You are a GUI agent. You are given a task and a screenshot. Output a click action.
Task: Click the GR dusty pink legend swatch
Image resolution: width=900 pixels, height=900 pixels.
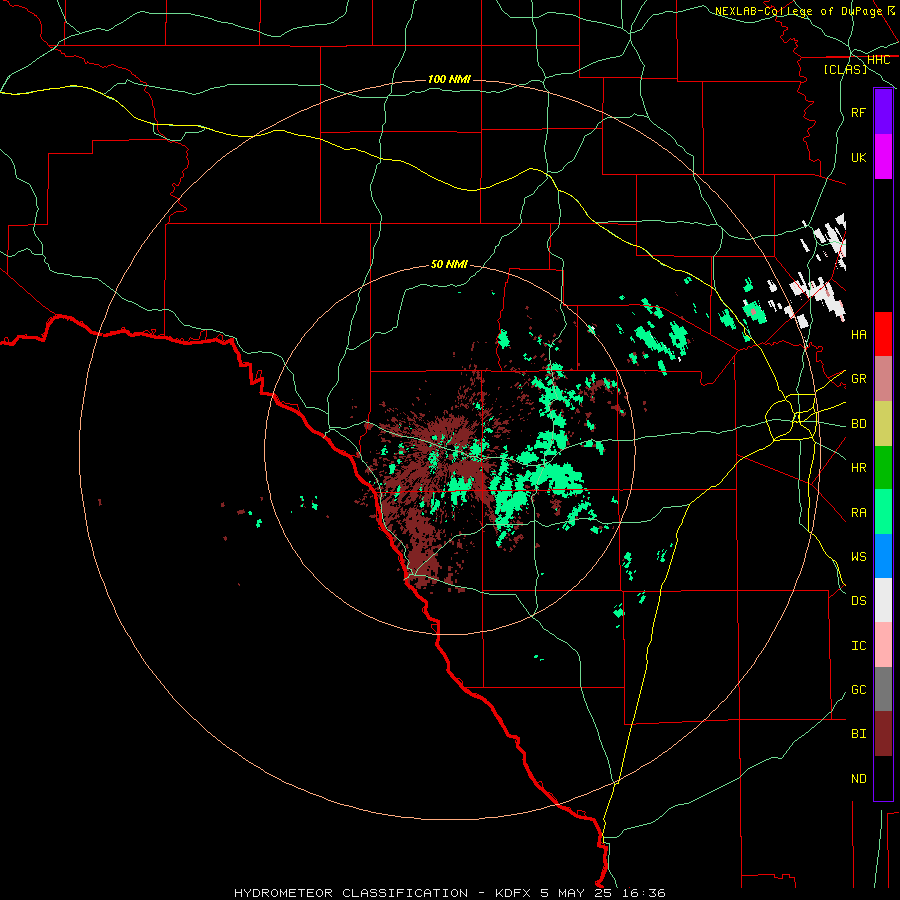coord(883,378)
